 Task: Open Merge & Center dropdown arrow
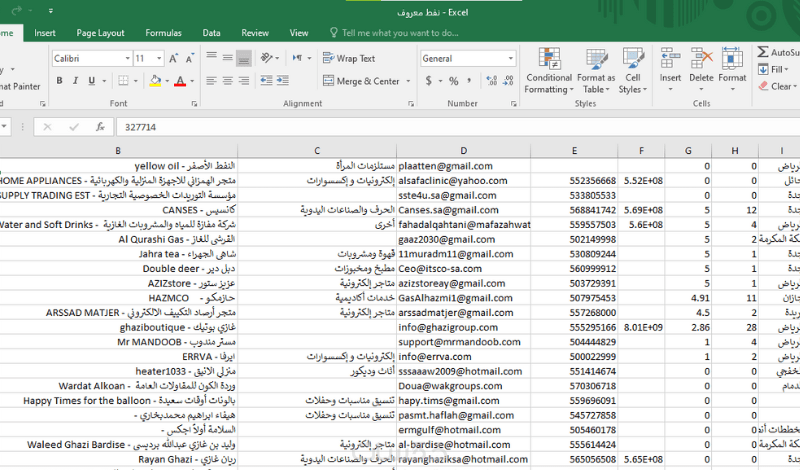click(x=408, y=81)
